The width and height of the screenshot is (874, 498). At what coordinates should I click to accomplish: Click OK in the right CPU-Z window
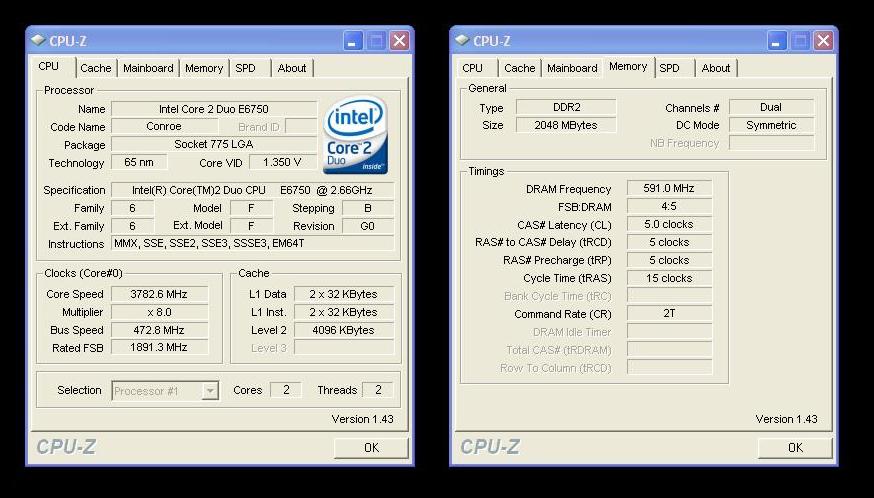(795, 448)
